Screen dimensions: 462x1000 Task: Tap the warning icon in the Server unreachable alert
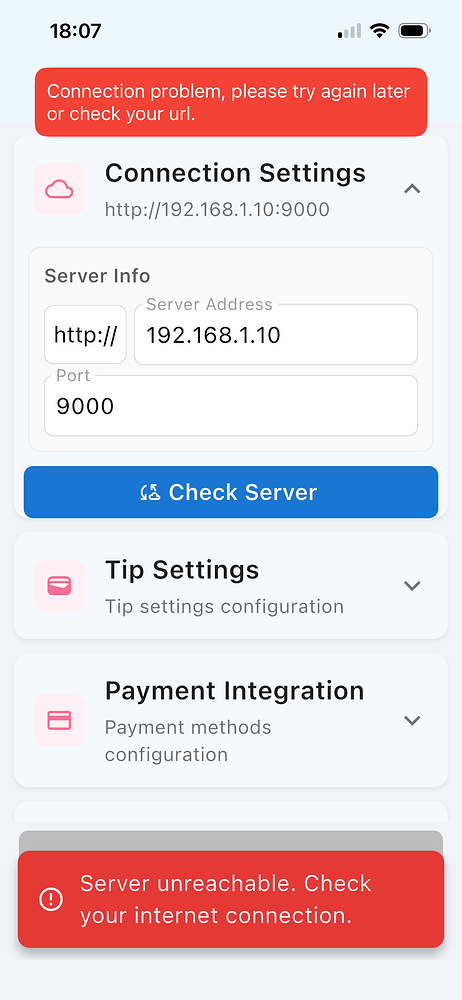(50, 899)
